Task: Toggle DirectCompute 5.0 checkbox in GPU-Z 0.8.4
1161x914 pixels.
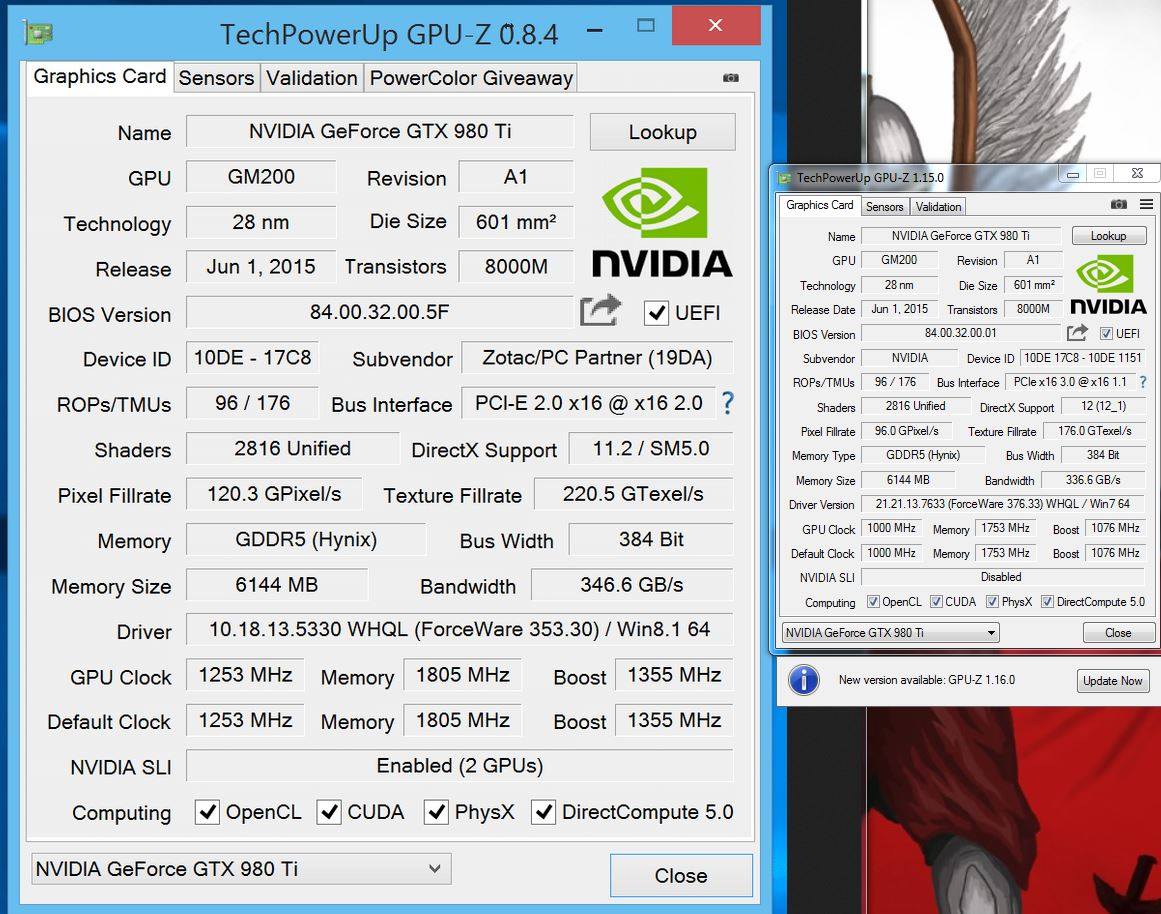Action: [x=543, y=812]
